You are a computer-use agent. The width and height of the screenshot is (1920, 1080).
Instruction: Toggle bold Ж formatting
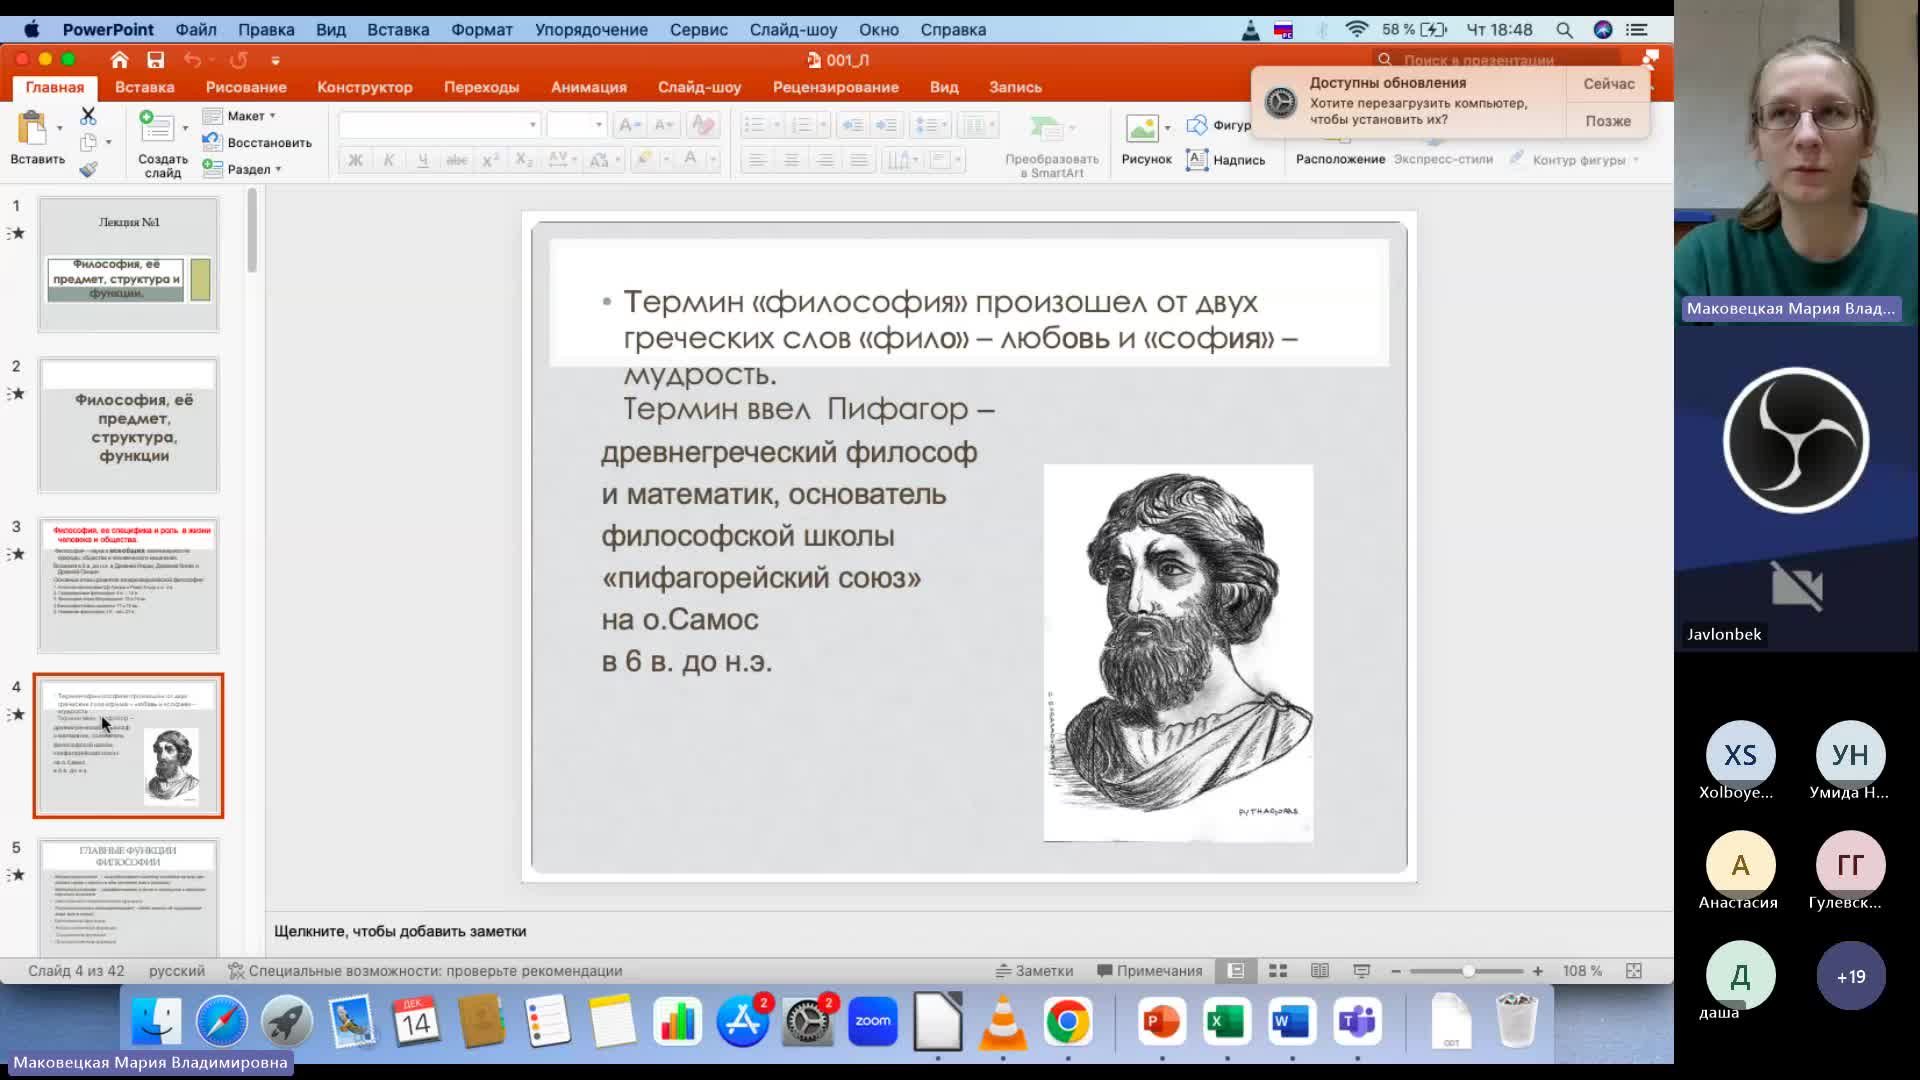355,160
